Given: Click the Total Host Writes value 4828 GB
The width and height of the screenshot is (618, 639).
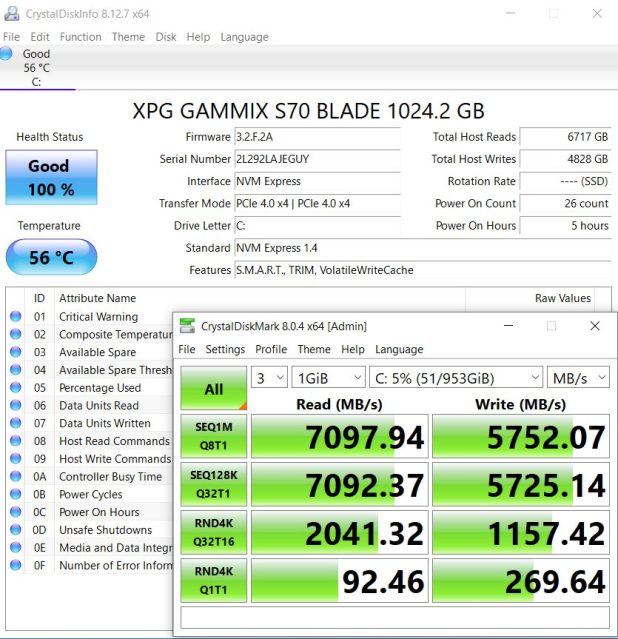Looking at the screenshot, I should coord(565,159).
